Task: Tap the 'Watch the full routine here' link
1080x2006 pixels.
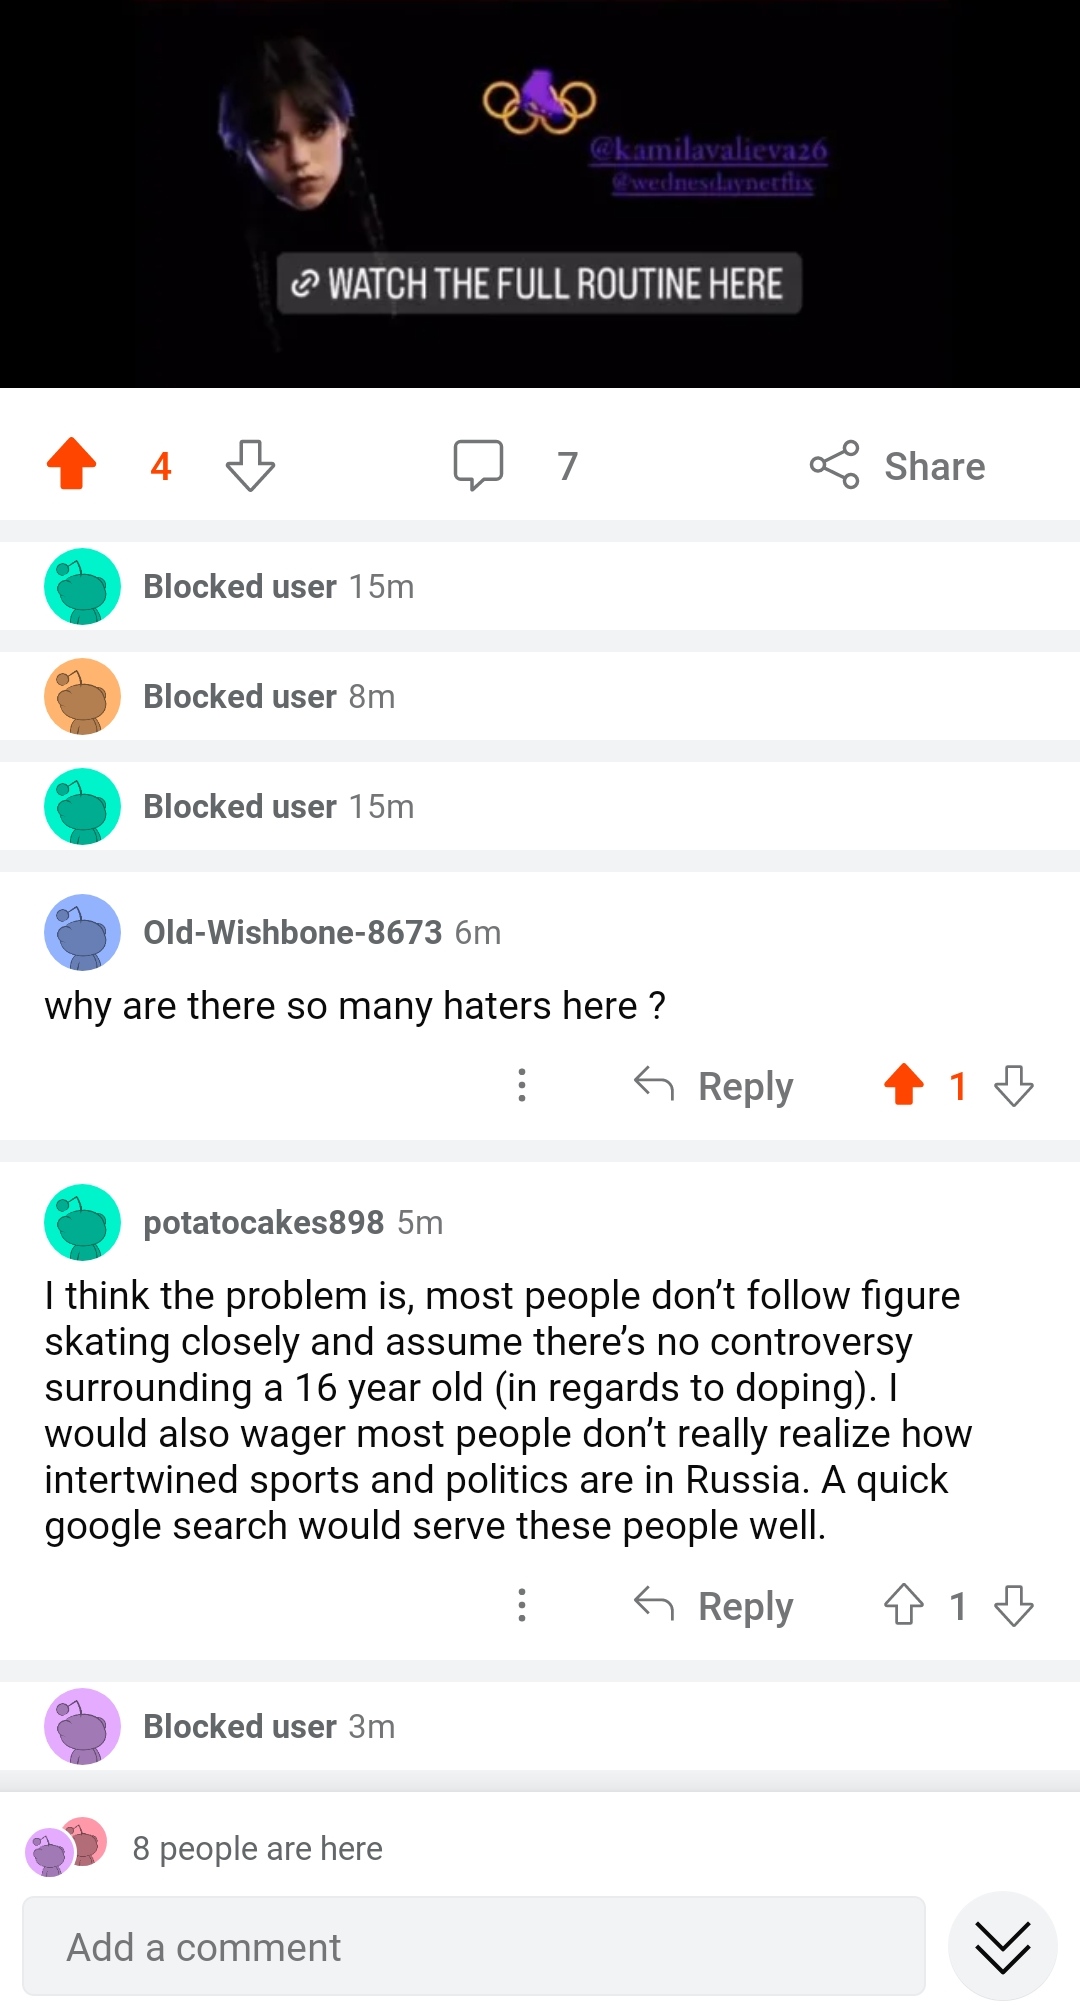Action: tap(539, 284)
